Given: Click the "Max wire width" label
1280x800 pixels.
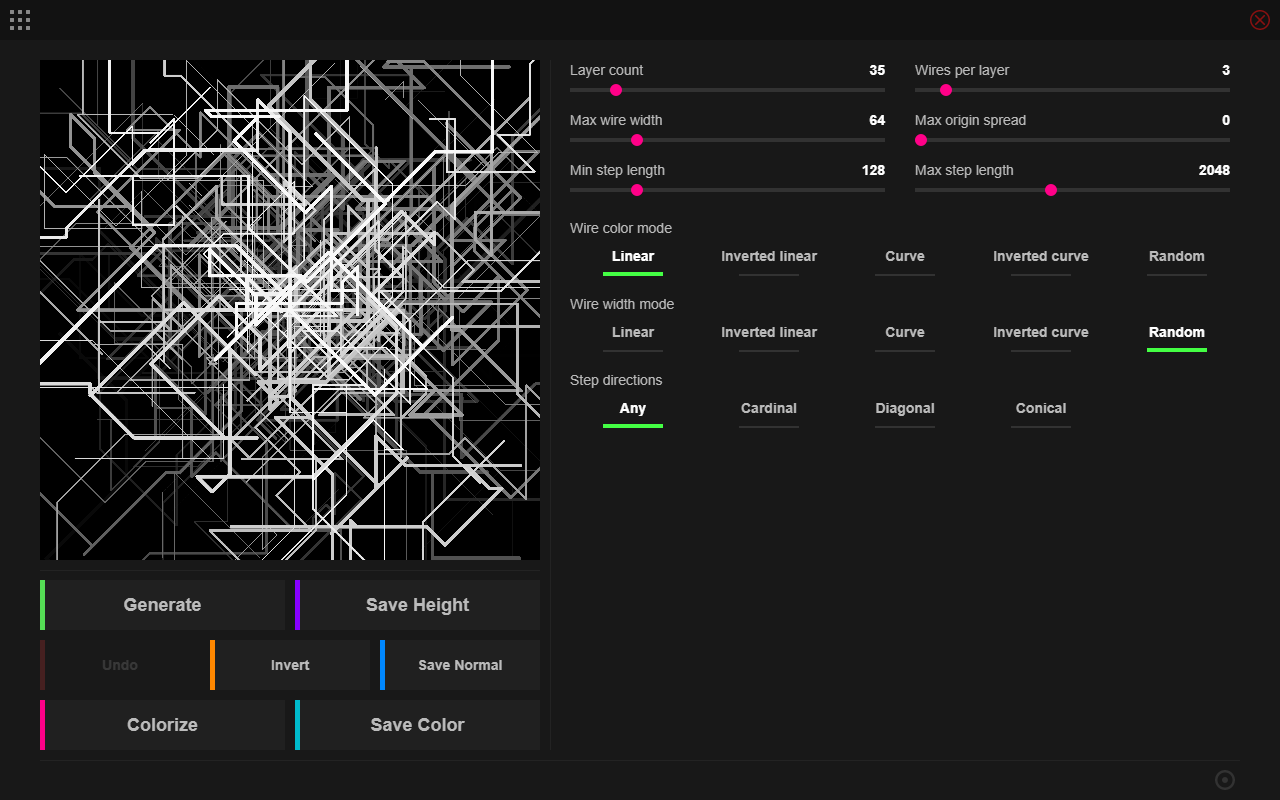Looking at the screenshot, I should click(616, 120).
